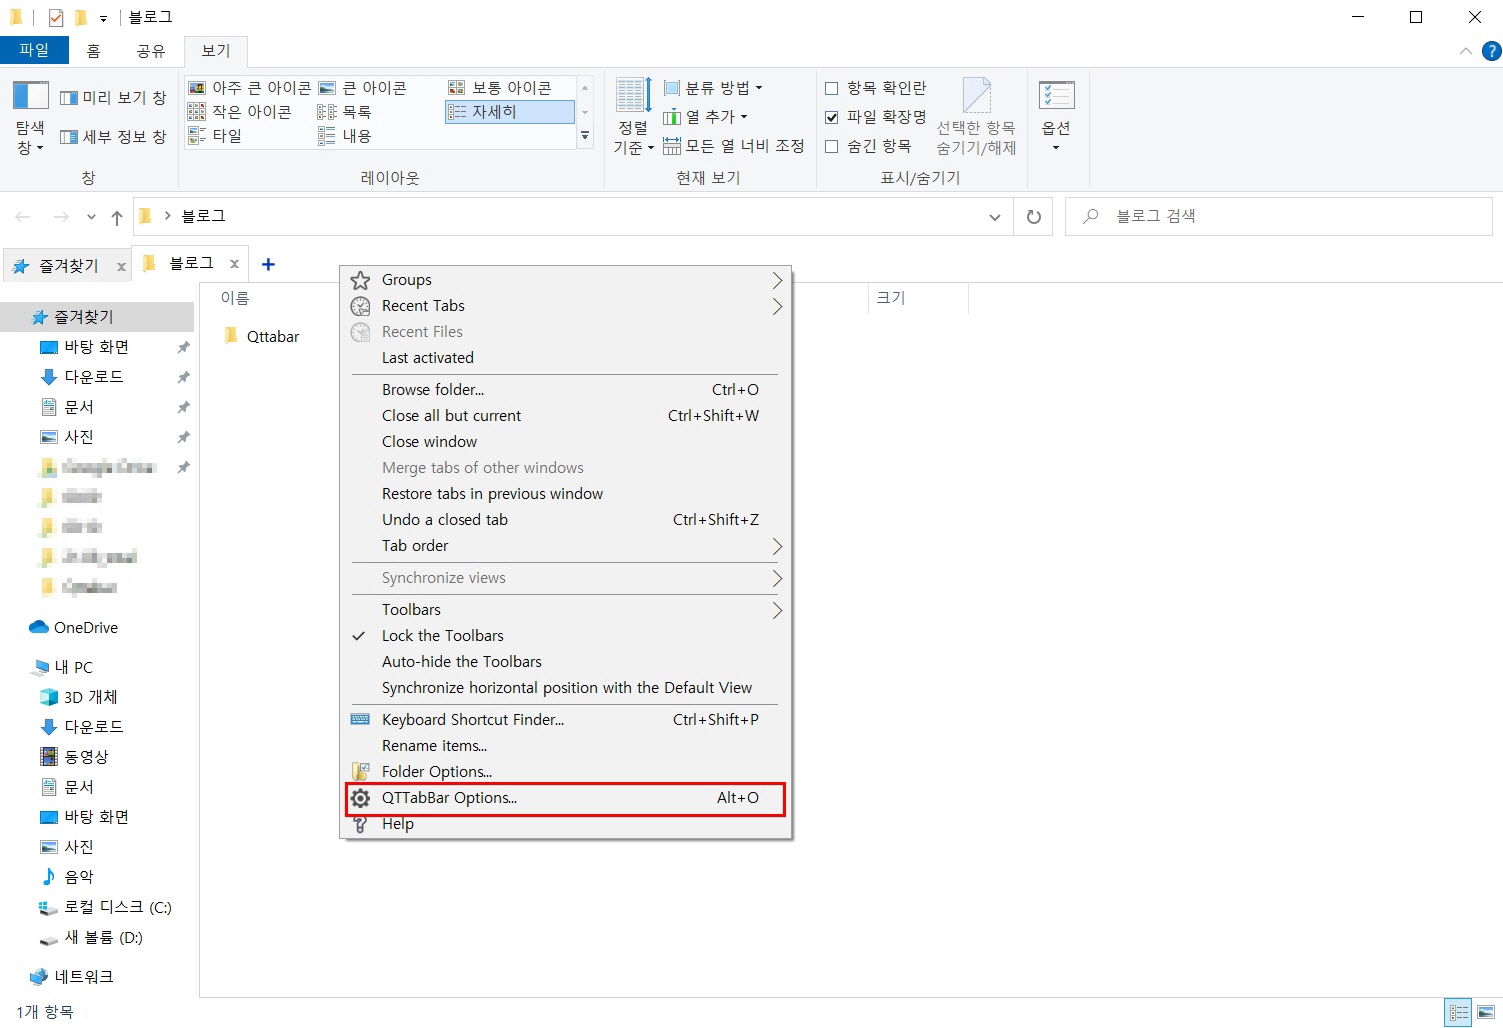Choose Browse folder... menu entry

click(x=566, y=390)
